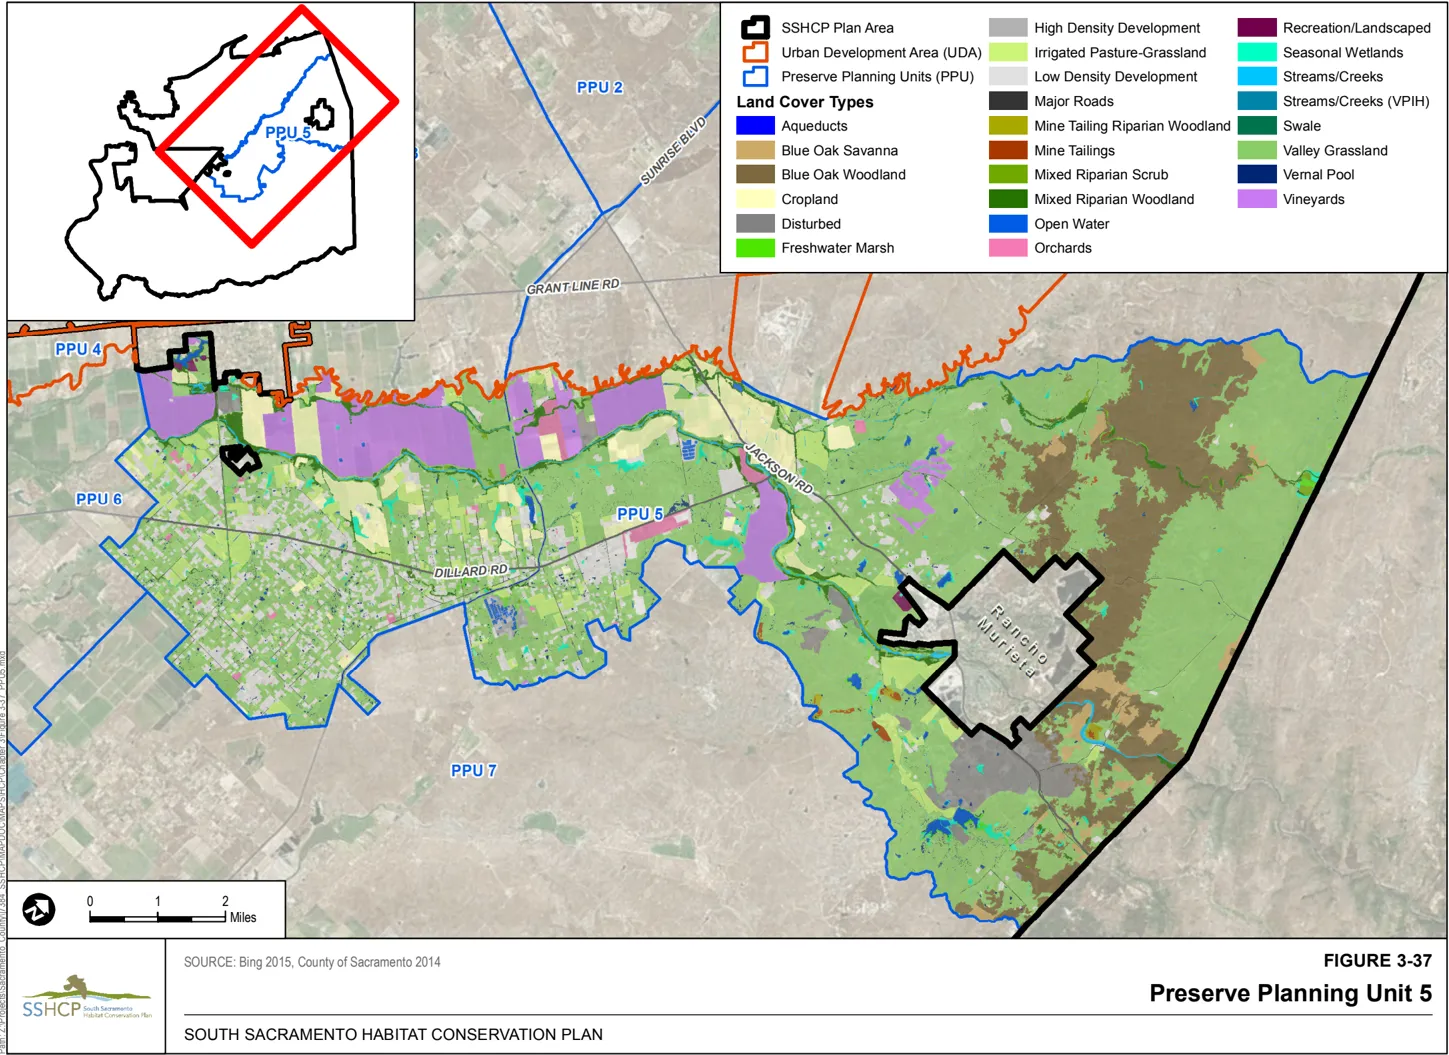Click the 'FIGURE 3-37' caption text

pyautogui.click(x=1377, y=961)
